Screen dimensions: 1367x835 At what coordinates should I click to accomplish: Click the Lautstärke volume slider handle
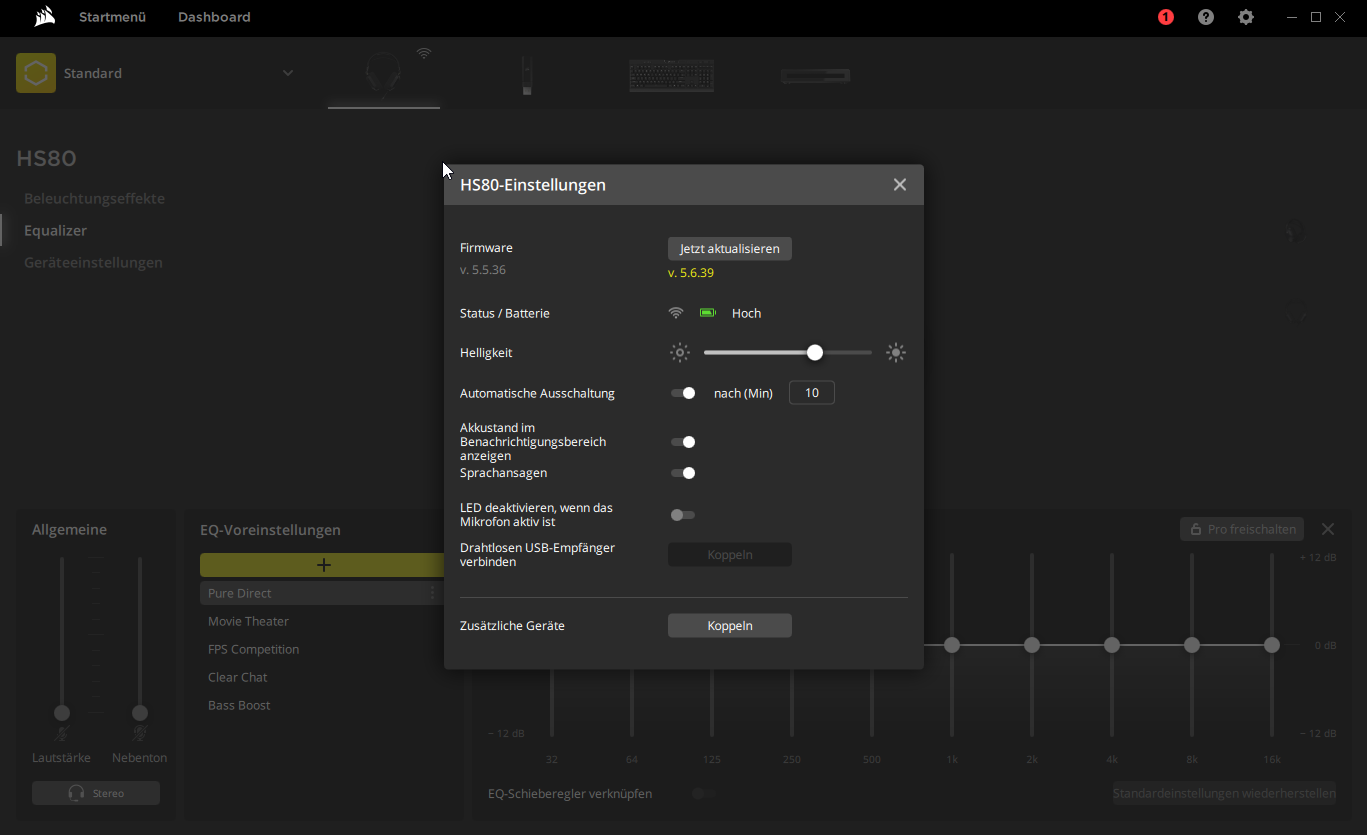62,712
